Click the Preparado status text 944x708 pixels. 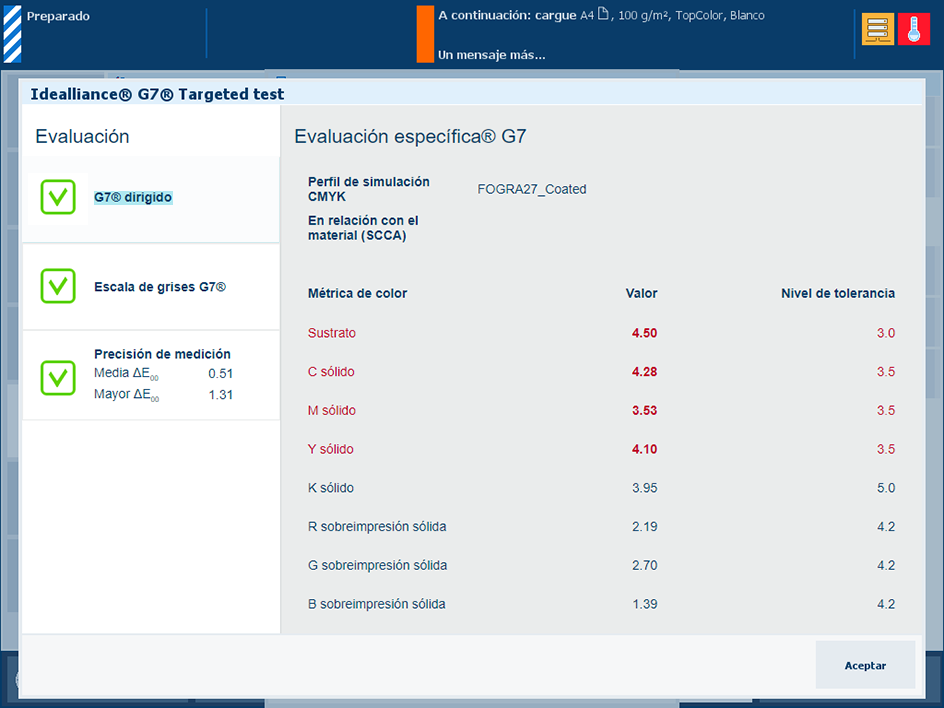pos(58,16)
